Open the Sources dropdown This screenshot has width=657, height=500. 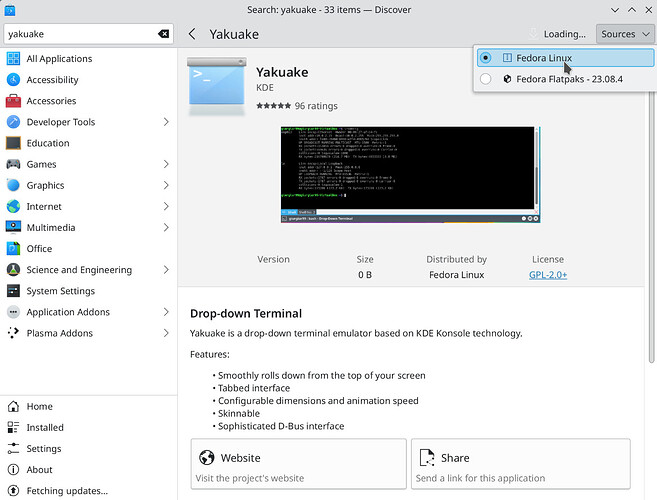point(625,34)
